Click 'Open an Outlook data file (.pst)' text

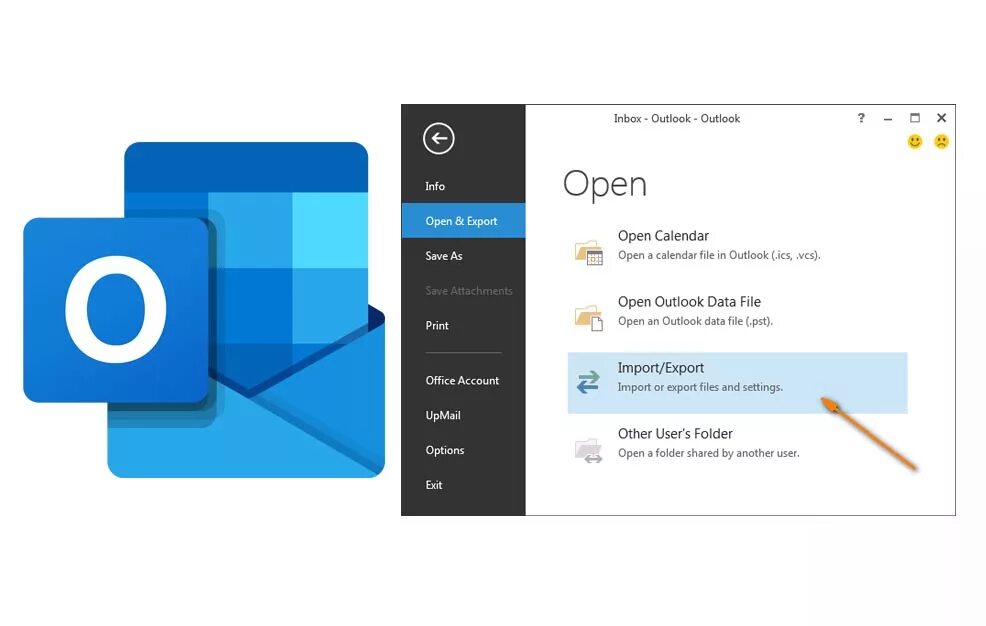tap(695, 321)
